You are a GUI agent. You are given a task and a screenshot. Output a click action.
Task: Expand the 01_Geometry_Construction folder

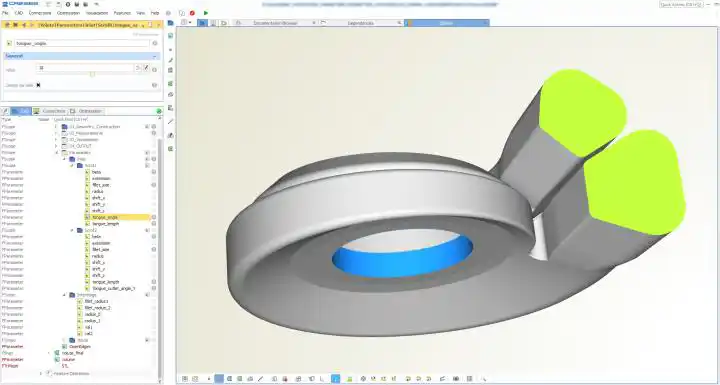pyautogui.click(x=56, y=126)
